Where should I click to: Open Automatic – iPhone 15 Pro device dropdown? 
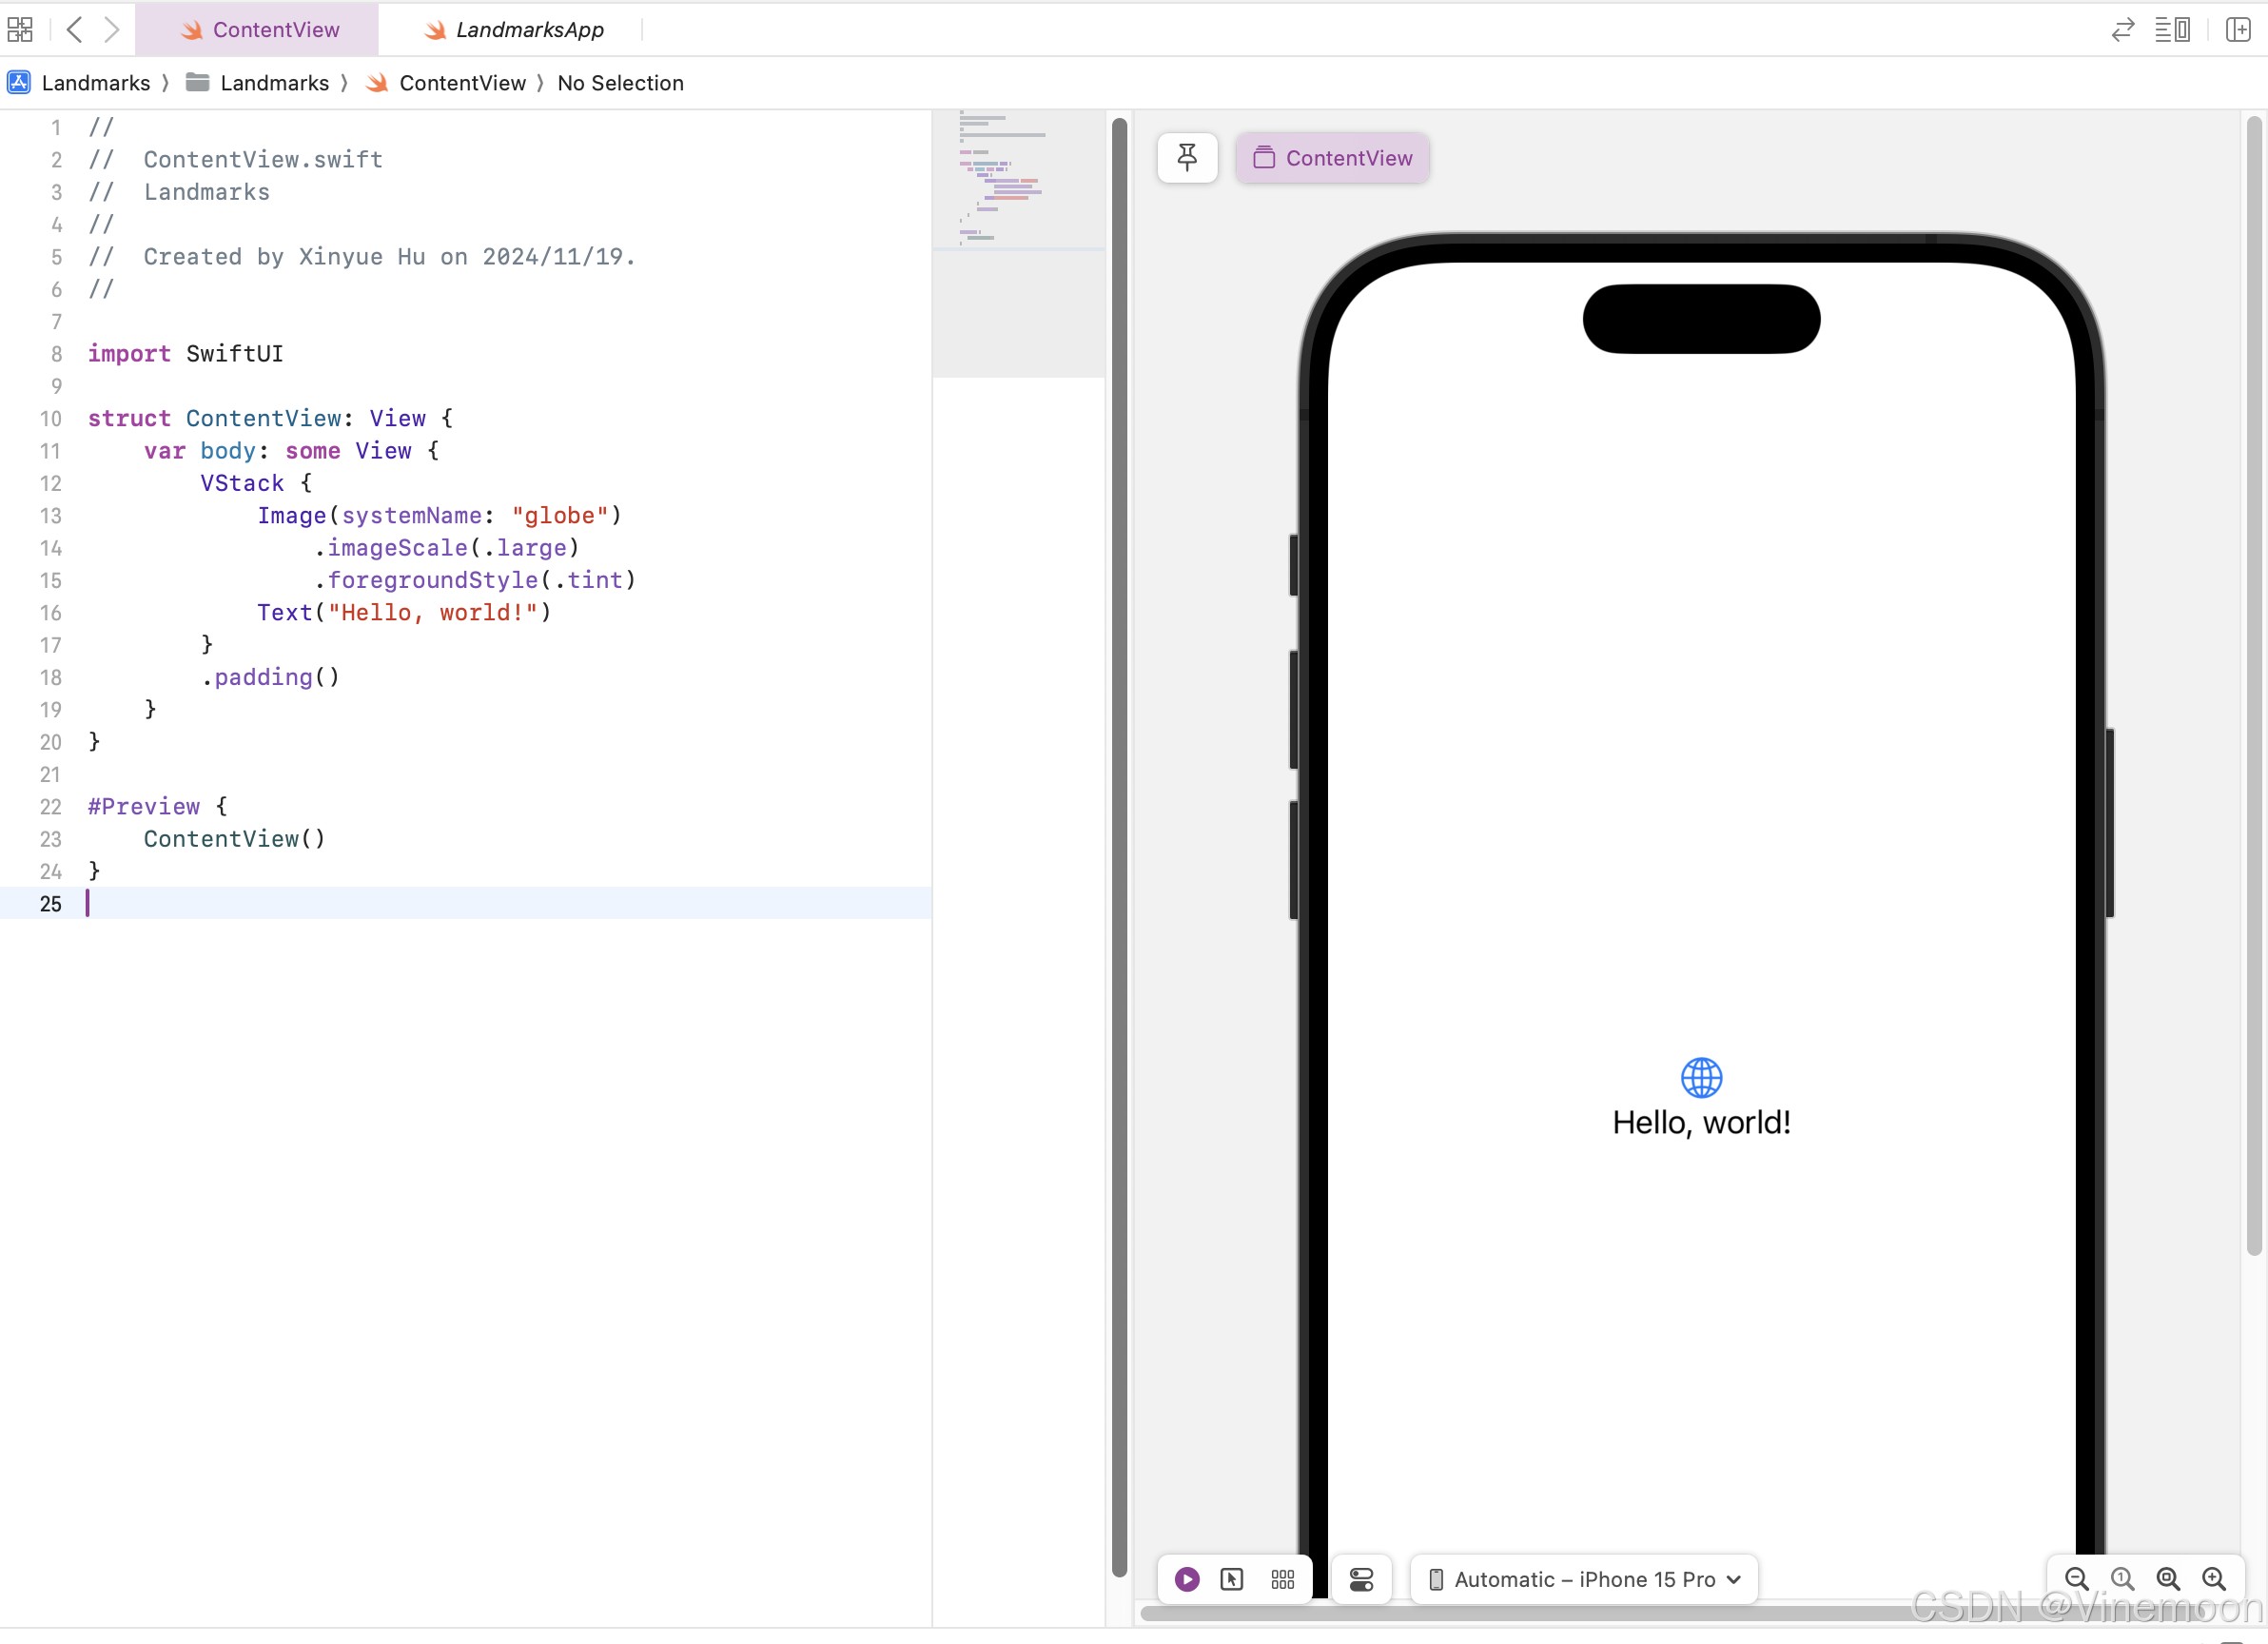1584,1579
